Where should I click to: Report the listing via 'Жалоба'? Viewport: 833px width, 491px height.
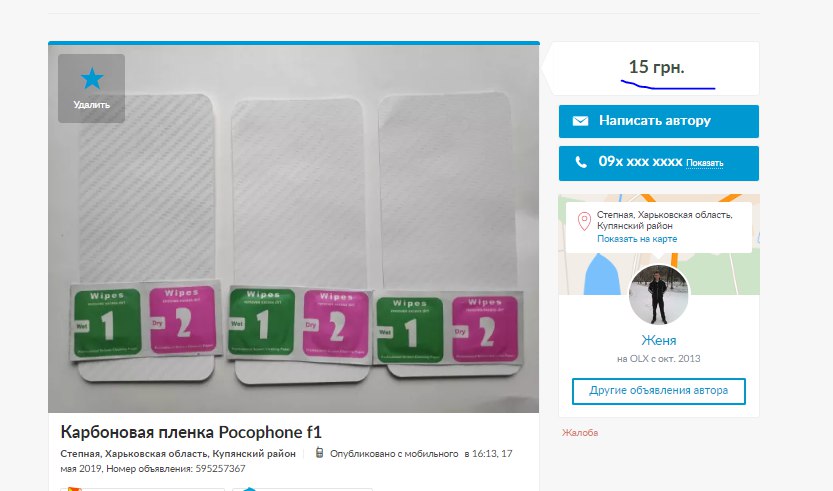coord(580,433)
